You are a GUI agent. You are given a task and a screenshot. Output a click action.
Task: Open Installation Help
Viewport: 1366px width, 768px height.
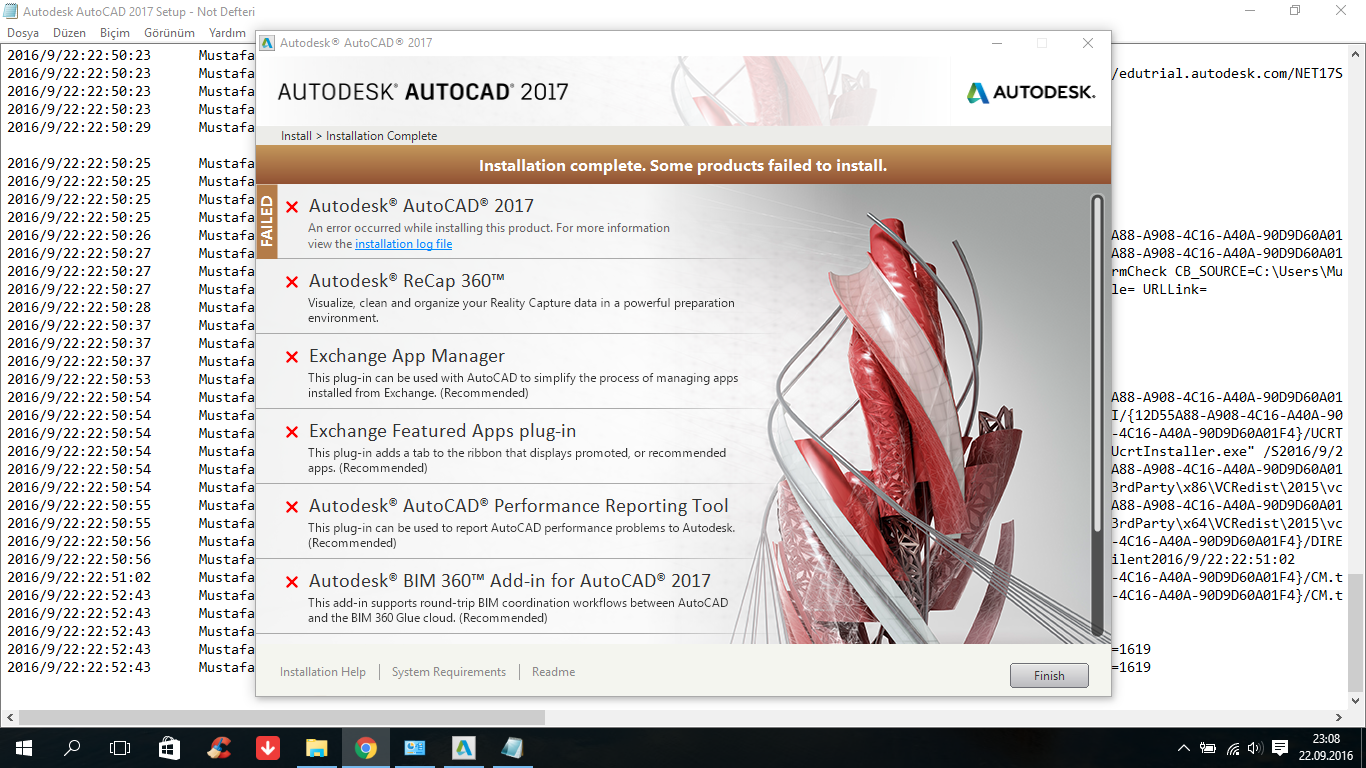coord(323,672)
